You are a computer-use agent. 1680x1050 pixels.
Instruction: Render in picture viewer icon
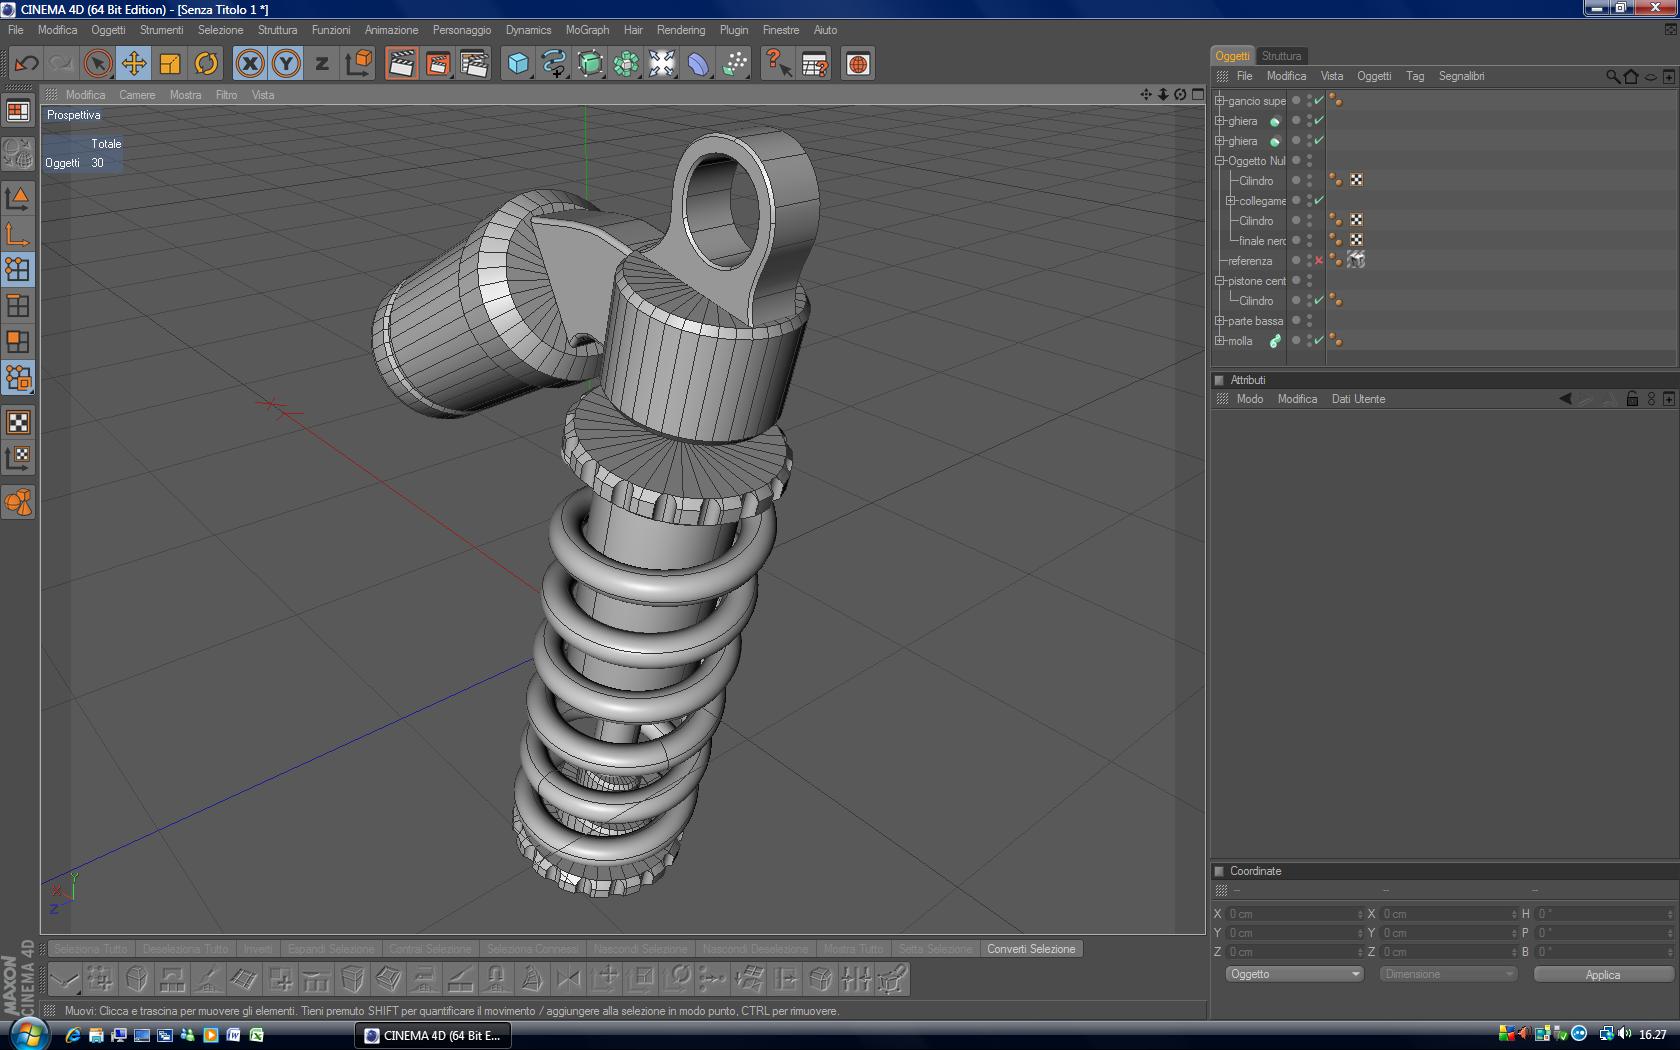[437, 64]
